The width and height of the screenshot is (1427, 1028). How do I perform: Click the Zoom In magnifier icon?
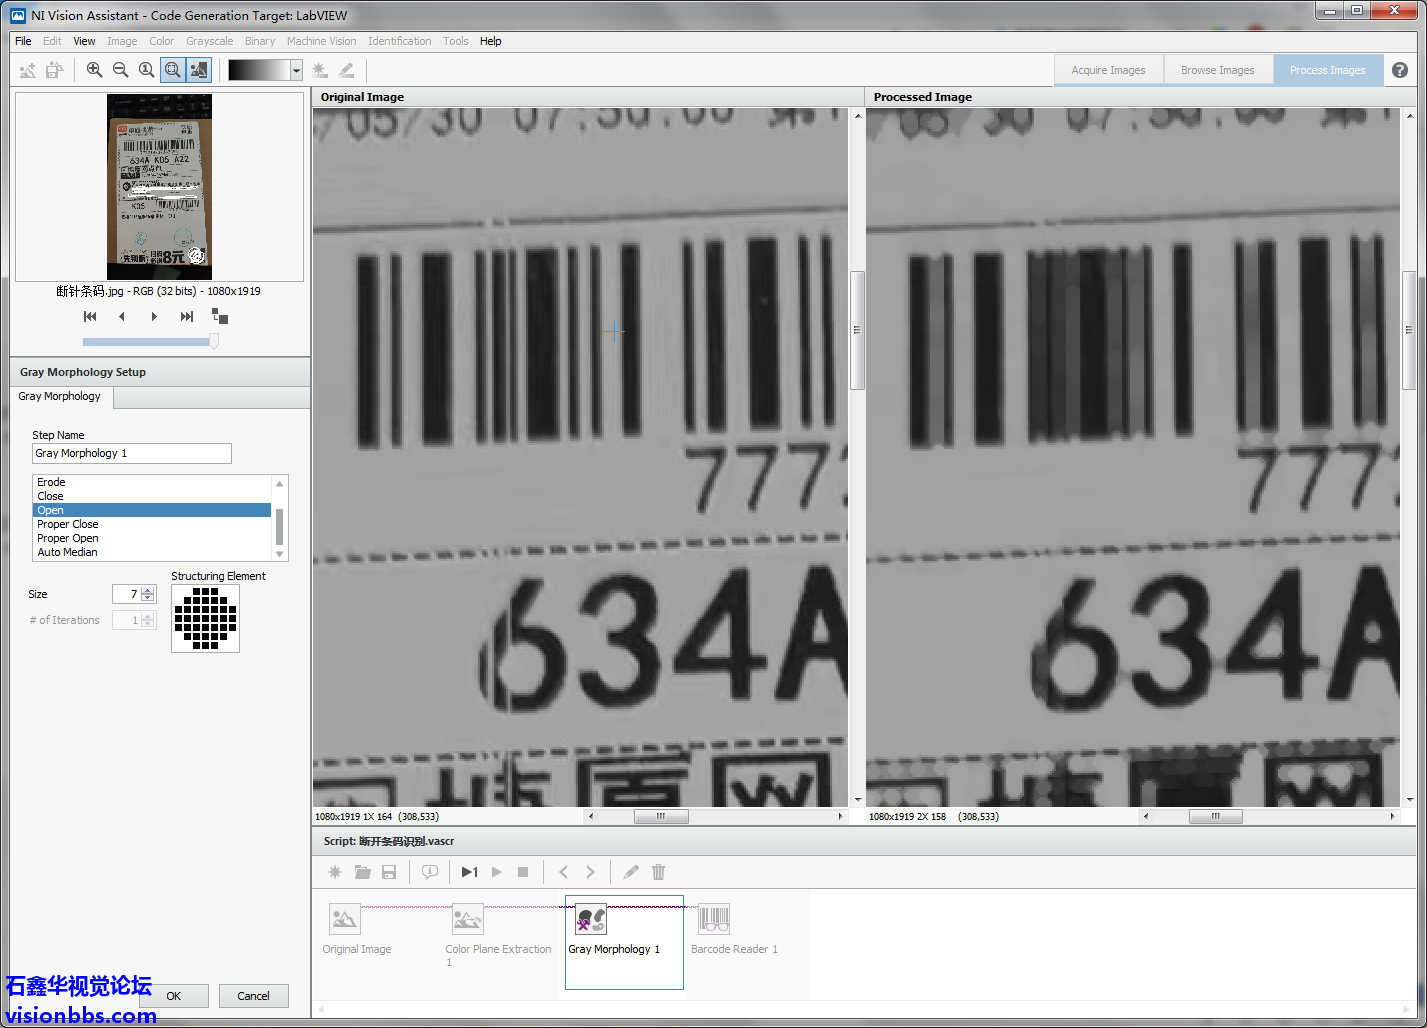pos(94,70)
